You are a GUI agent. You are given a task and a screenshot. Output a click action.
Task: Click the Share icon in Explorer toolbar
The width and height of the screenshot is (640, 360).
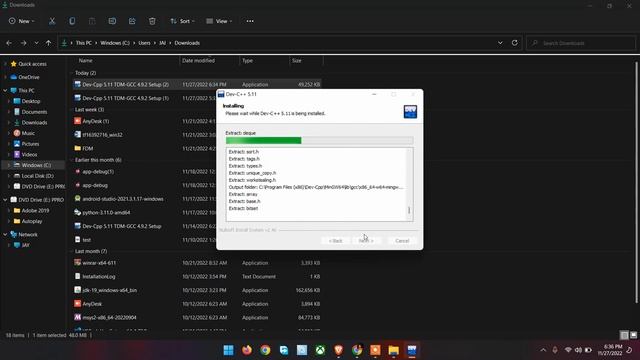[132, 21]
